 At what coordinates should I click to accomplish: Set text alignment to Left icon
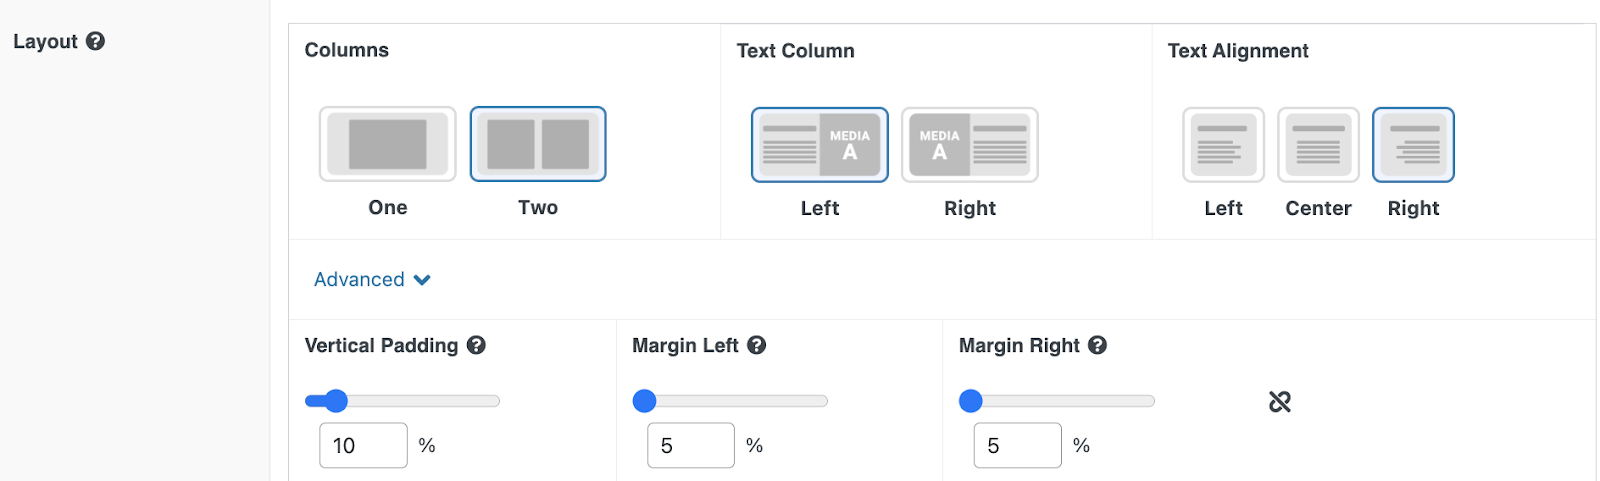tap(1223, 145)
